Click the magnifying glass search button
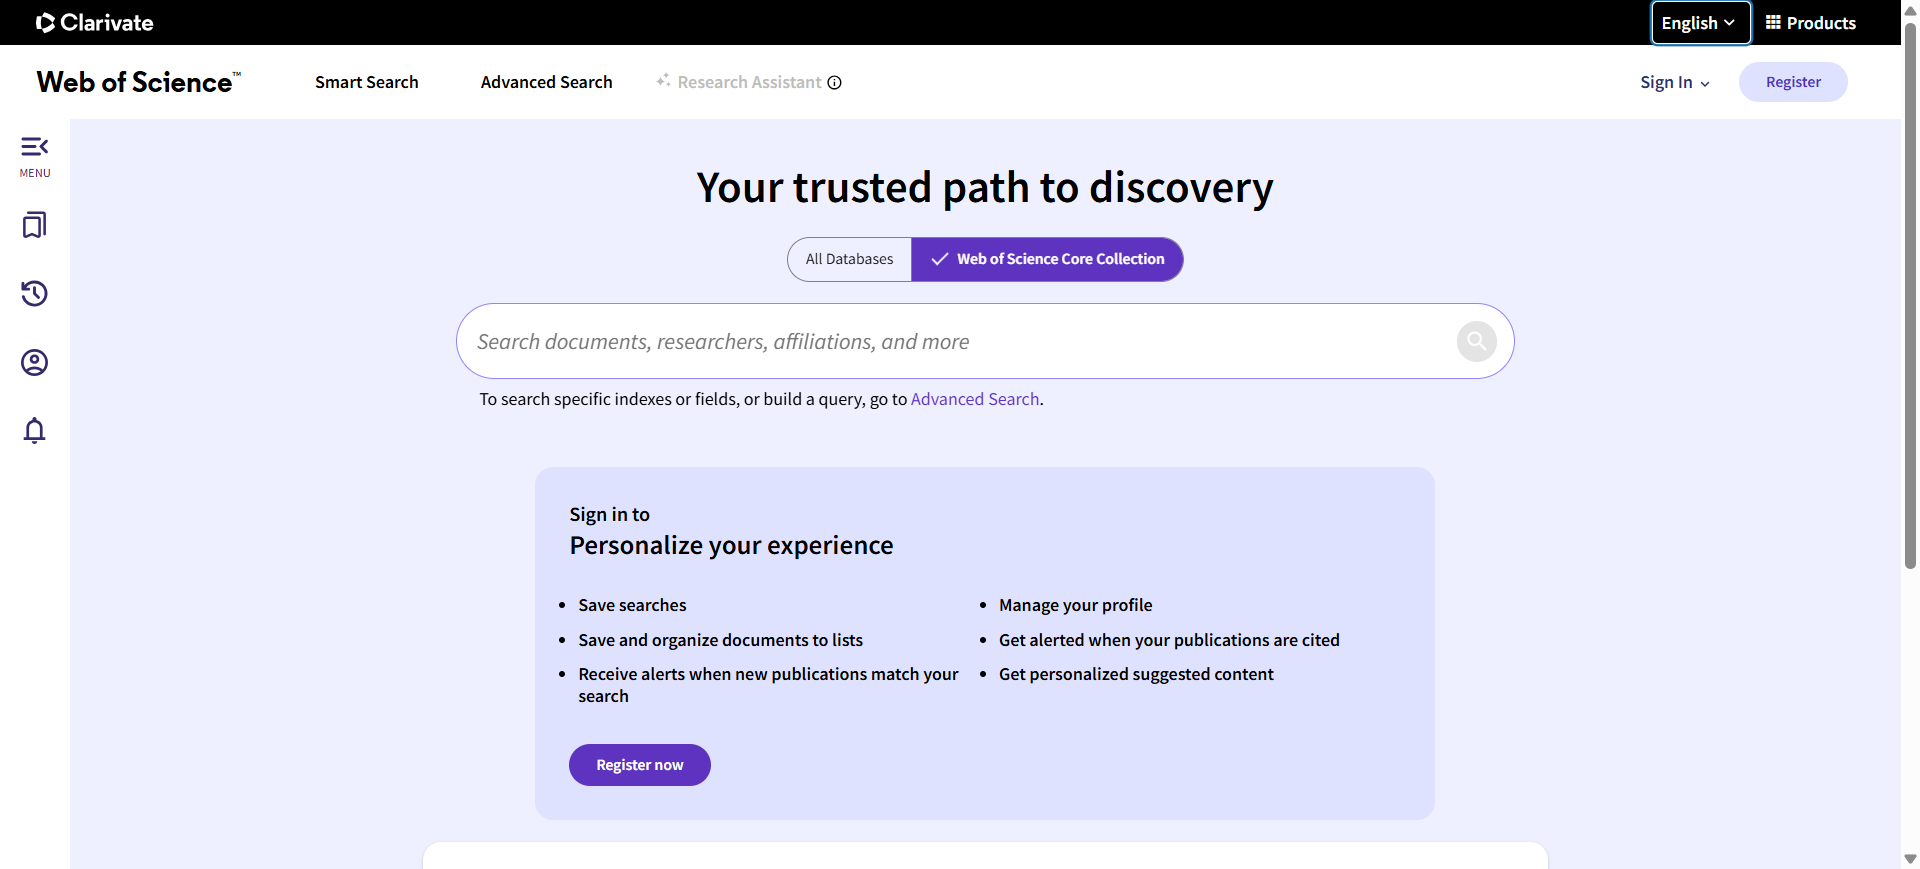 click(1476, 341)
